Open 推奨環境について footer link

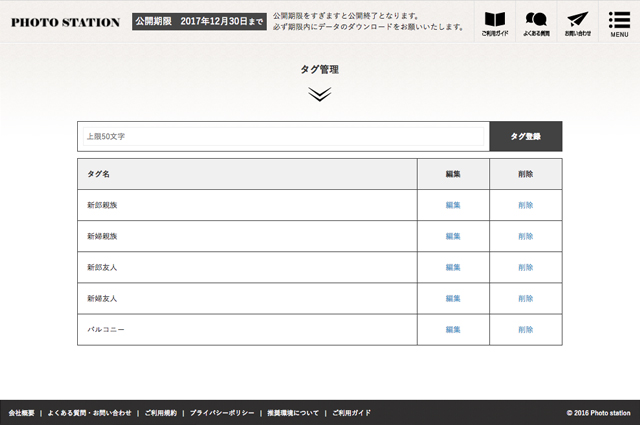[293, 412]
